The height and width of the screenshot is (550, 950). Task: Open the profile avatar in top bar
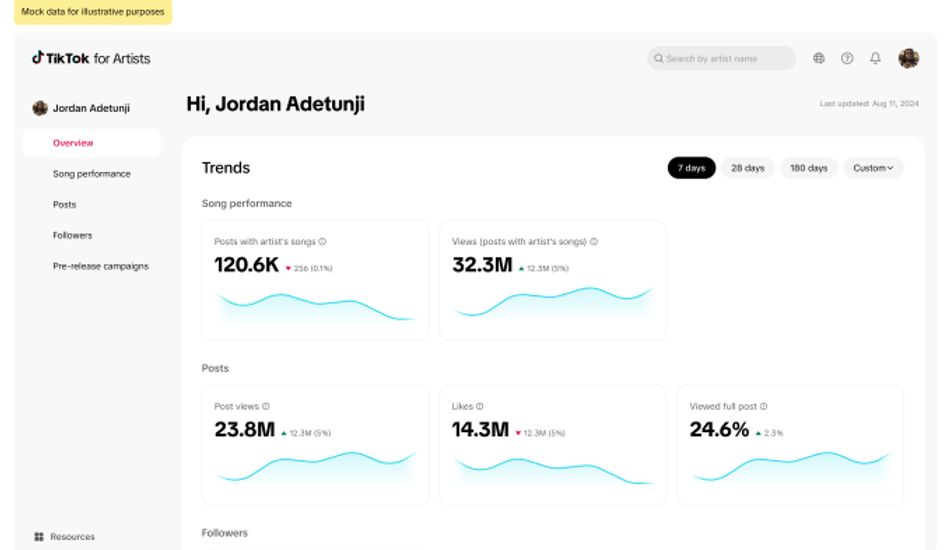908,58
